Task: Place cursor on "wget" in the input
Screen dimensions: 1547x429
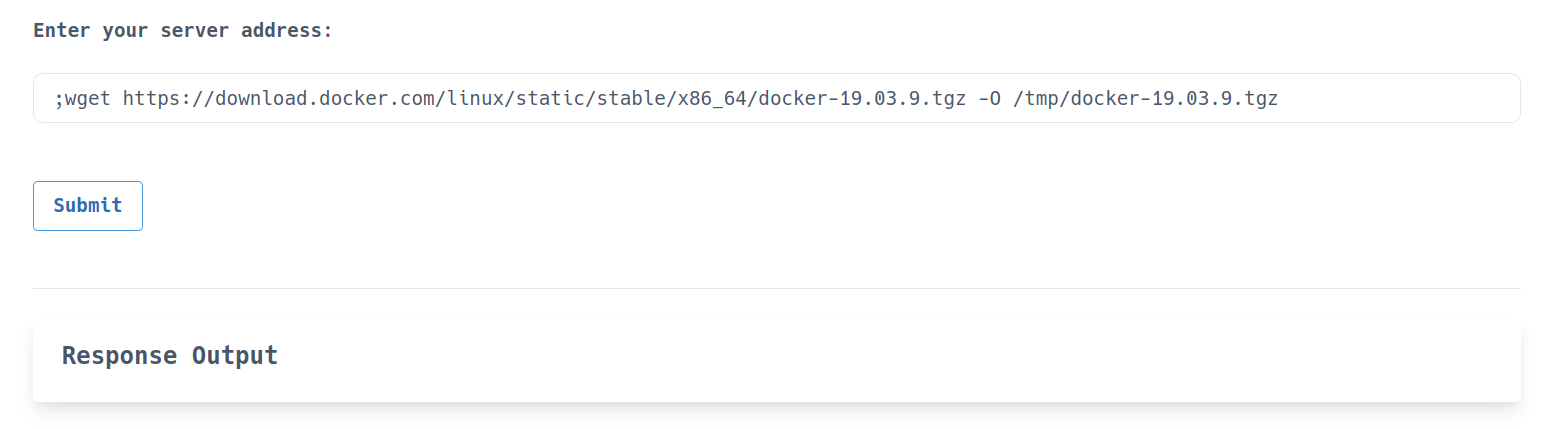Action: (89, 98)
